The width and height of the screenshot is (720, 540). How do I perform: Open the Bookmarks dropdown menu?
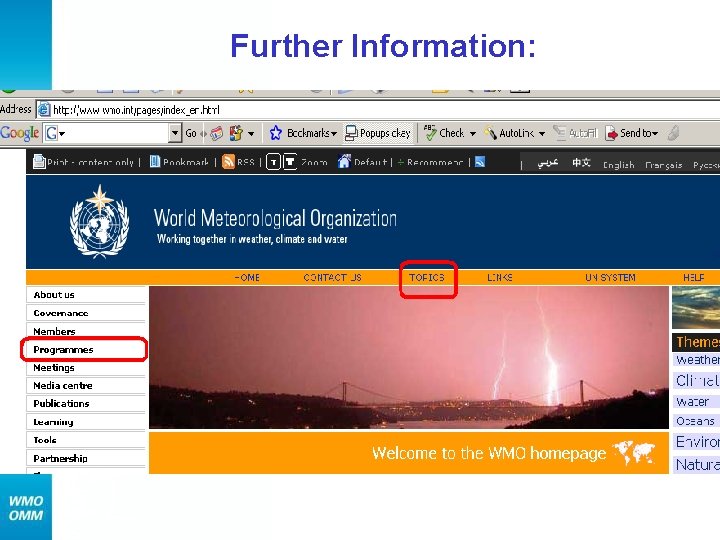pos(334,134)
